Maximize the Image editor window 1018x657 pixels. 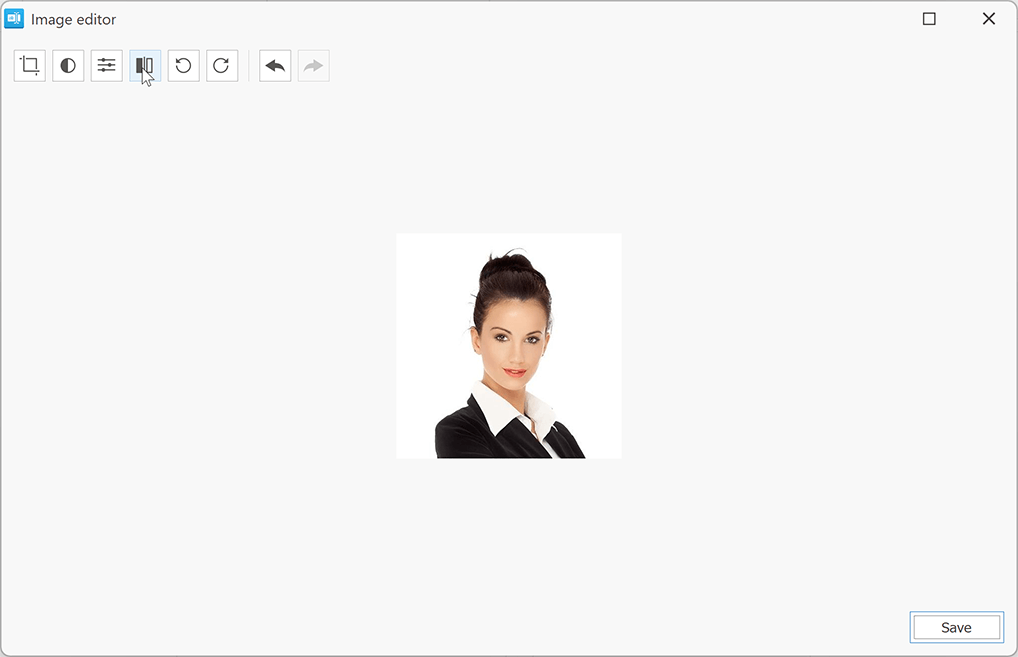929,19
